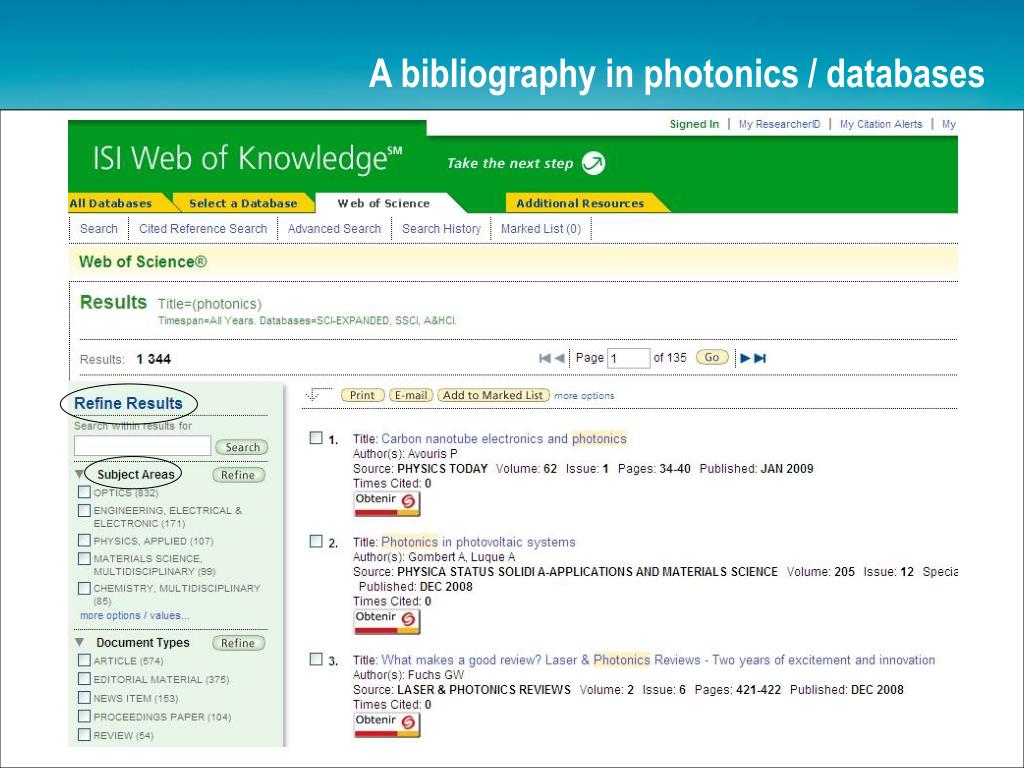Click the 'LASER & PHOTONICS REVIEWS' source name

click(483, 690)
